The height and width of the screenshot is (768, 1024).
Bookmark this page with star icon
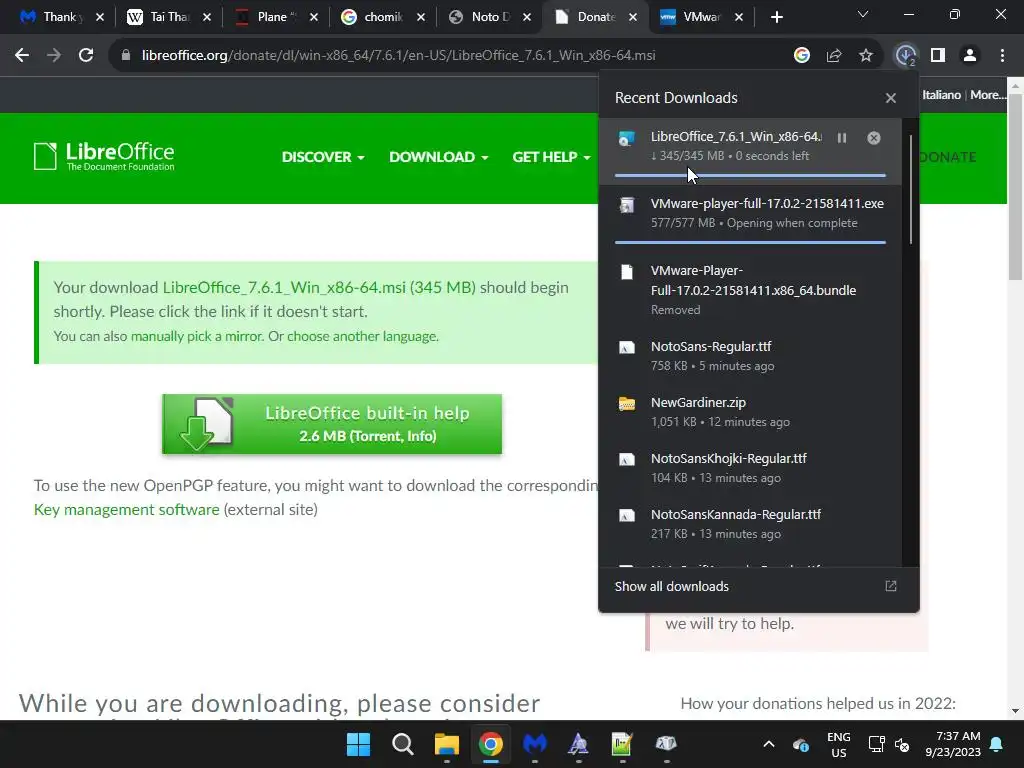866,56
